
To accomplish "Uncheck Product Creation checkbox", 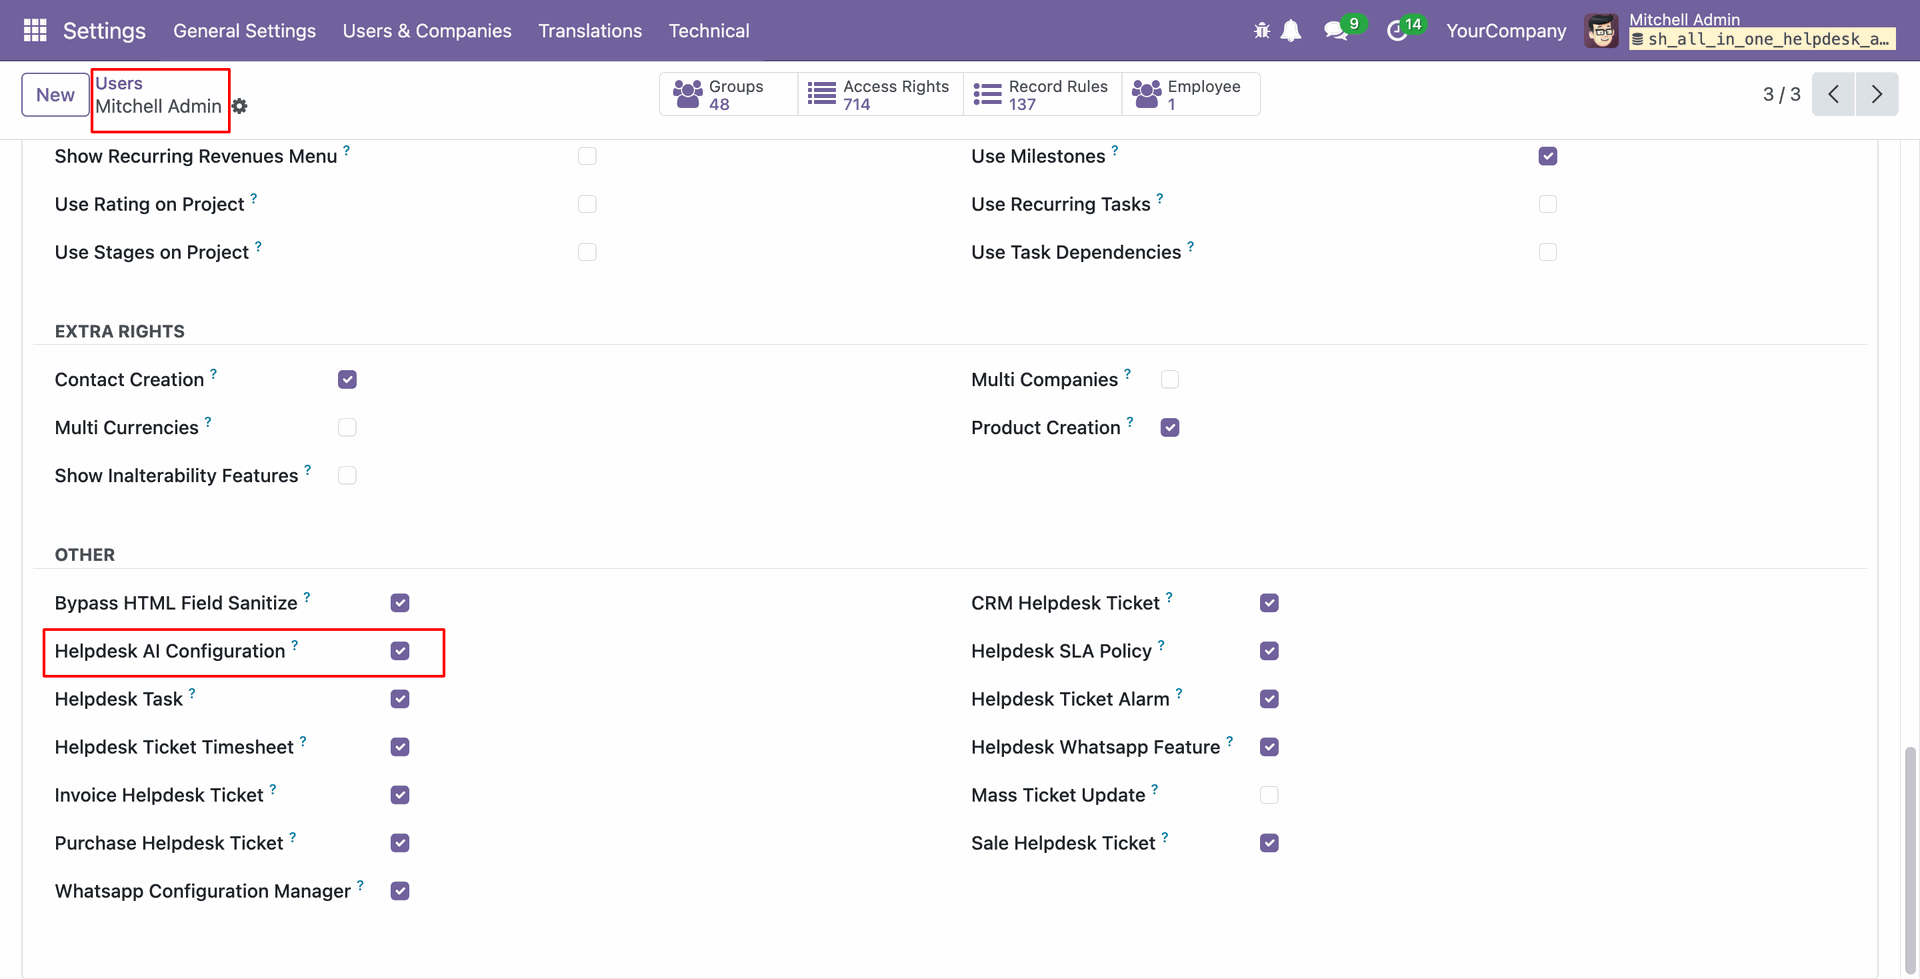I will click(x=1170, y=427).
